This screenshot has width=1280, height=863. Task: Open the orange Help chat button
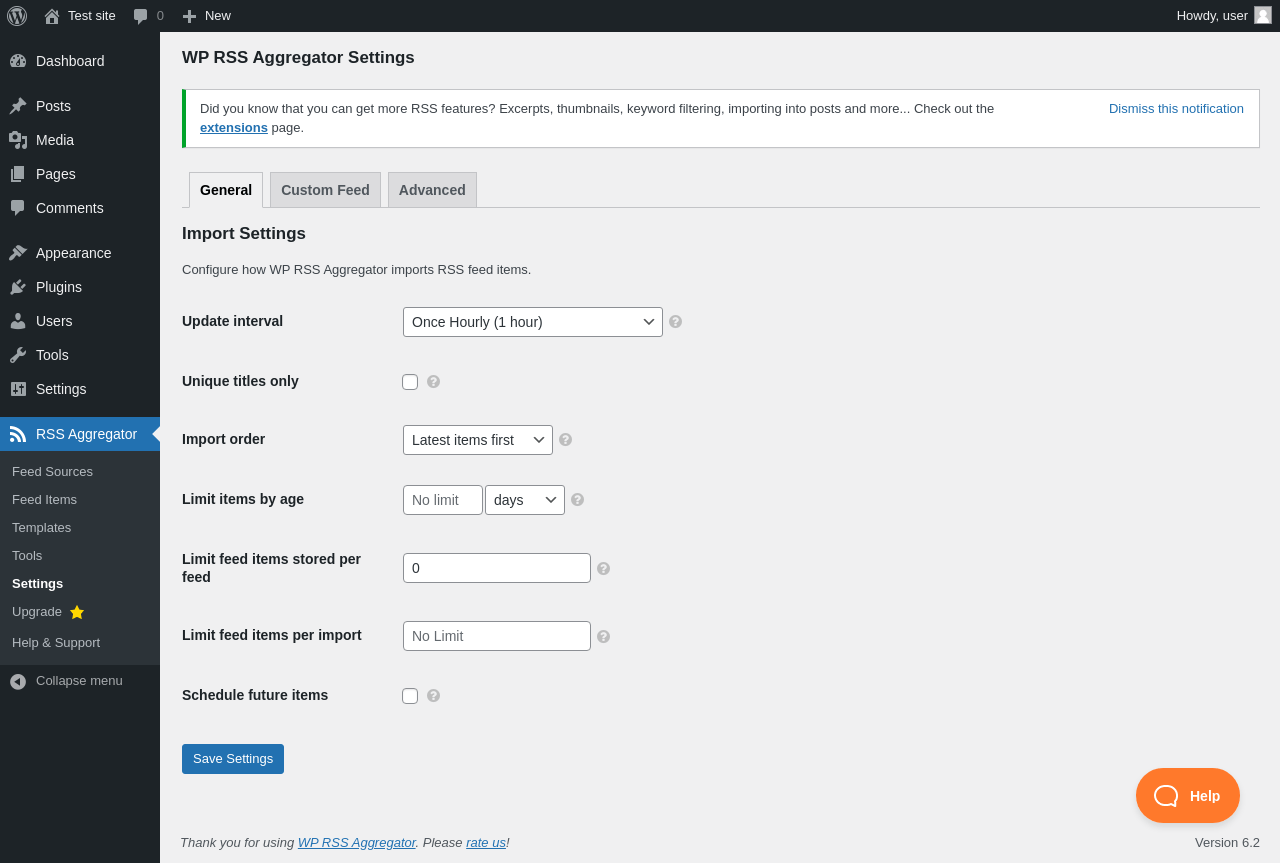tap(1188, 796)
